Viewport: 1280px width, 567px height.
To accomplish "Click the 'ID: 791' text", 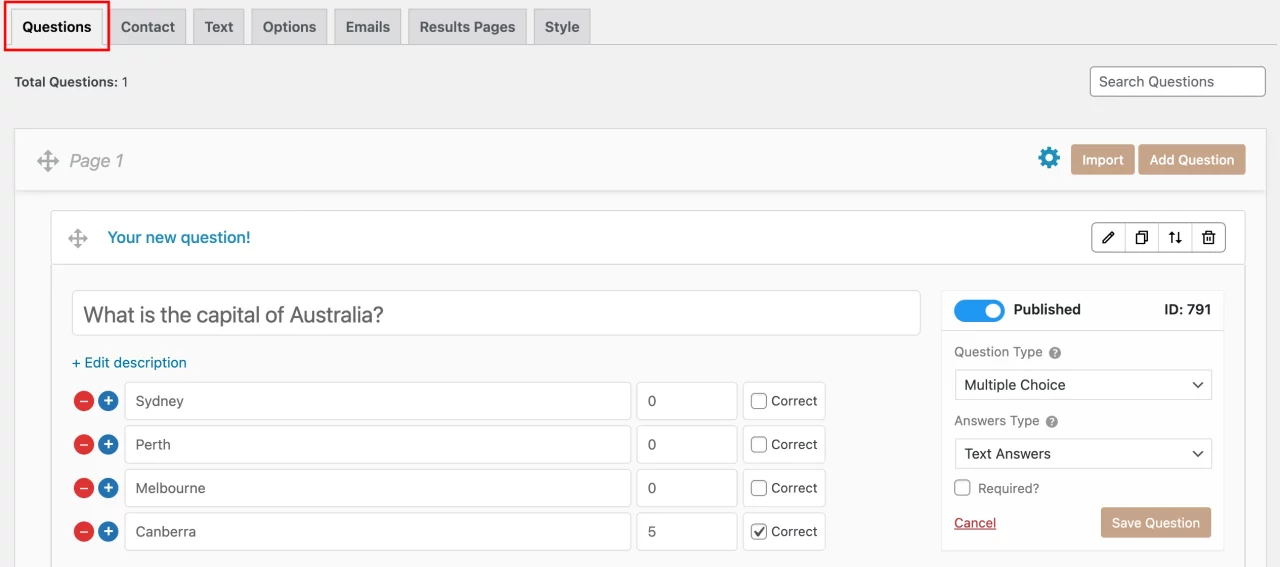I will (x=1187, y=310).
